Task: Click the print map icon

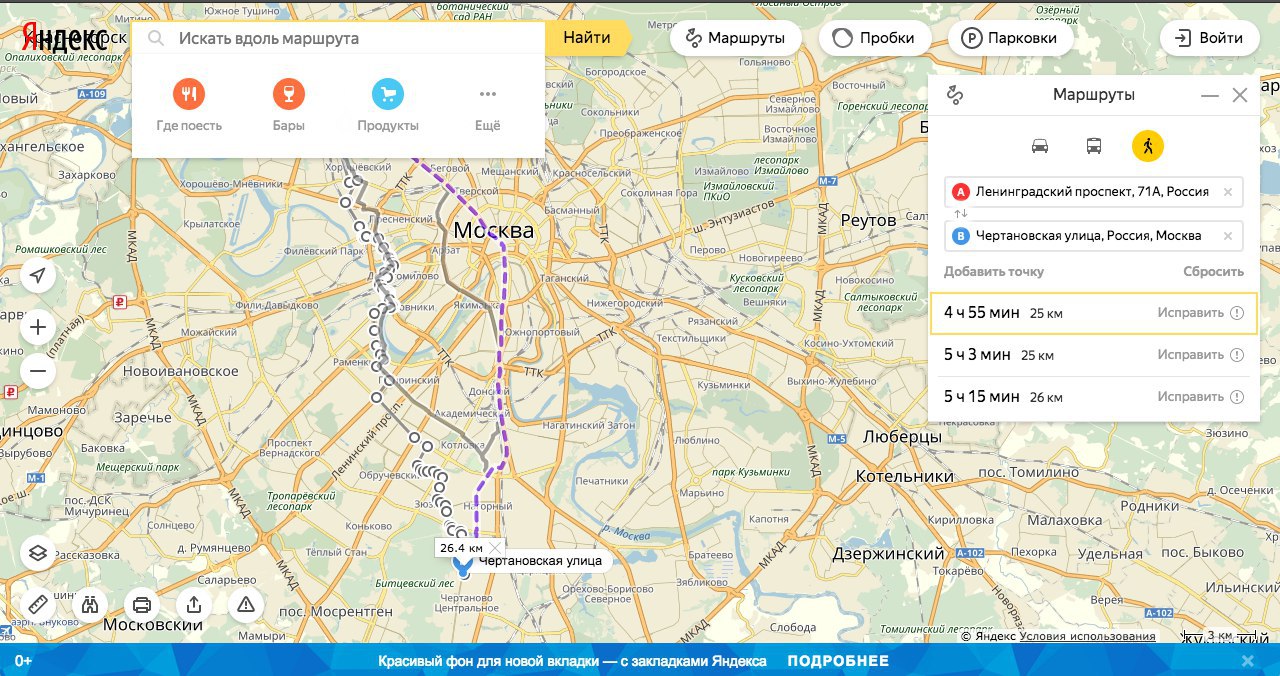Action: tap(142, 604)
